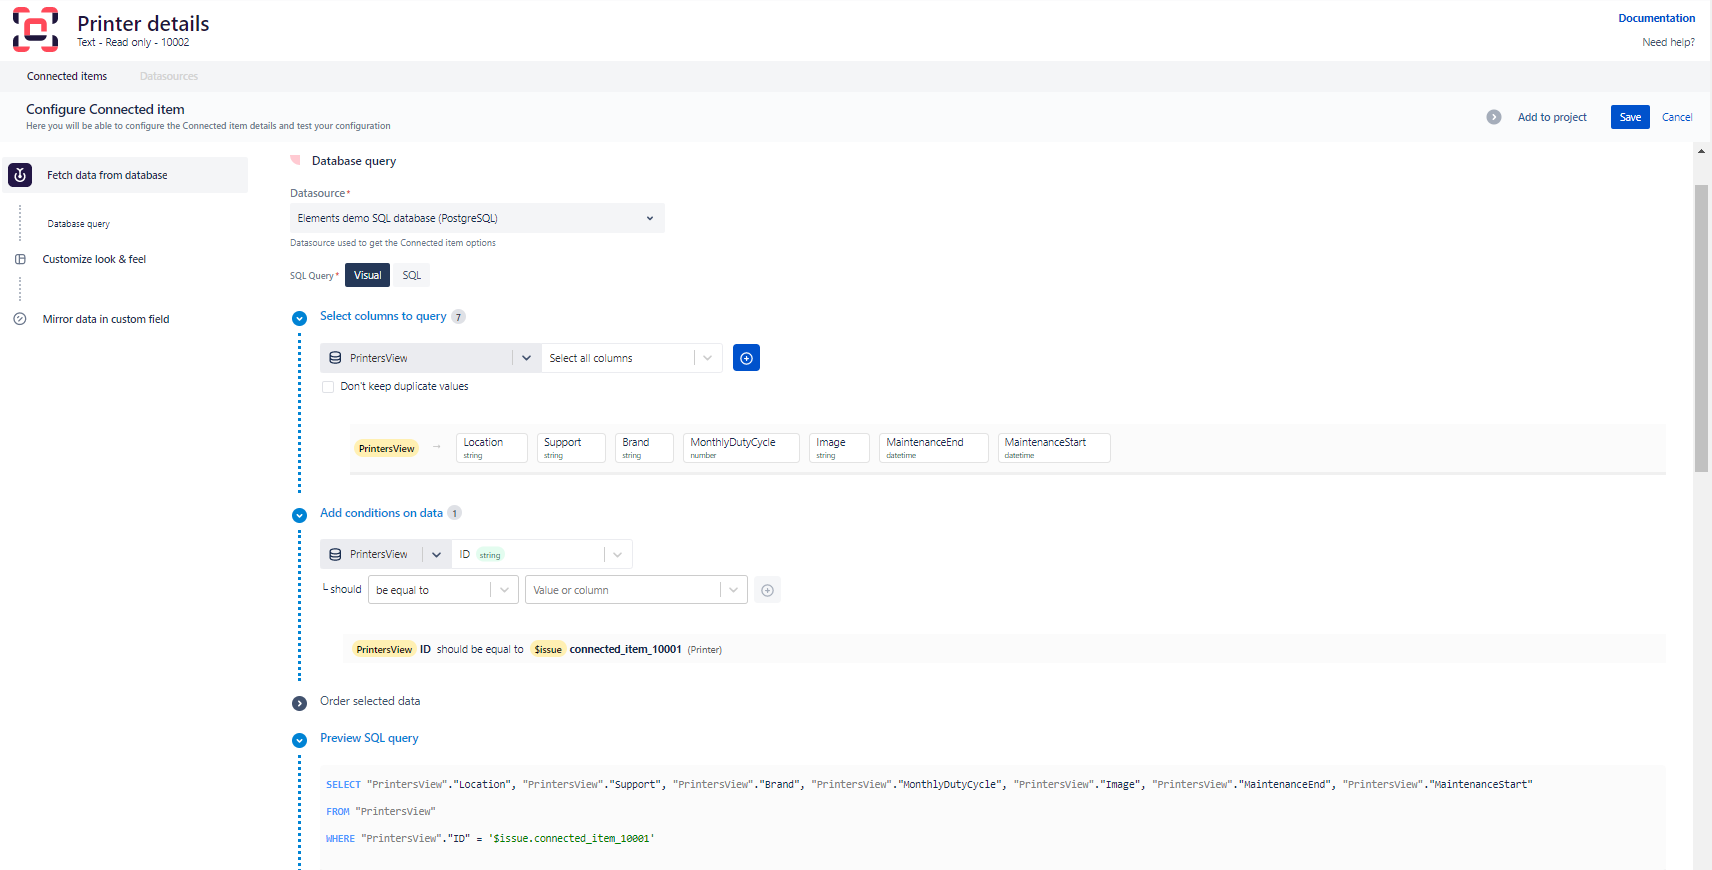Enable Don't keep duplicate values checkbox

[x=328, y=387]
